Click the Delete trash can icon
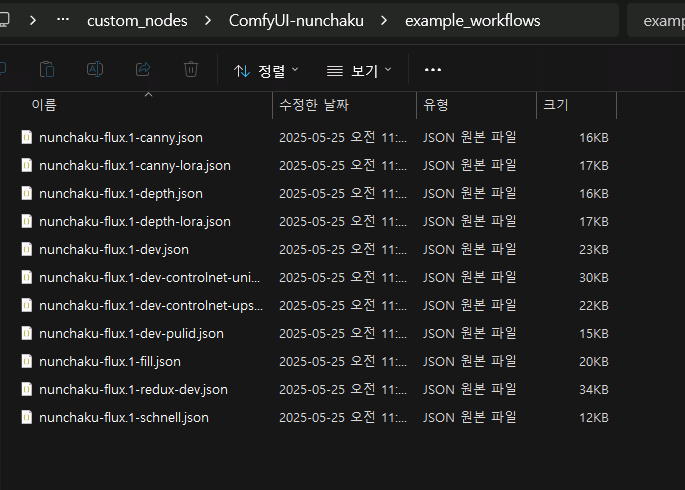This screenshot has height=490, width=685. 191,70
